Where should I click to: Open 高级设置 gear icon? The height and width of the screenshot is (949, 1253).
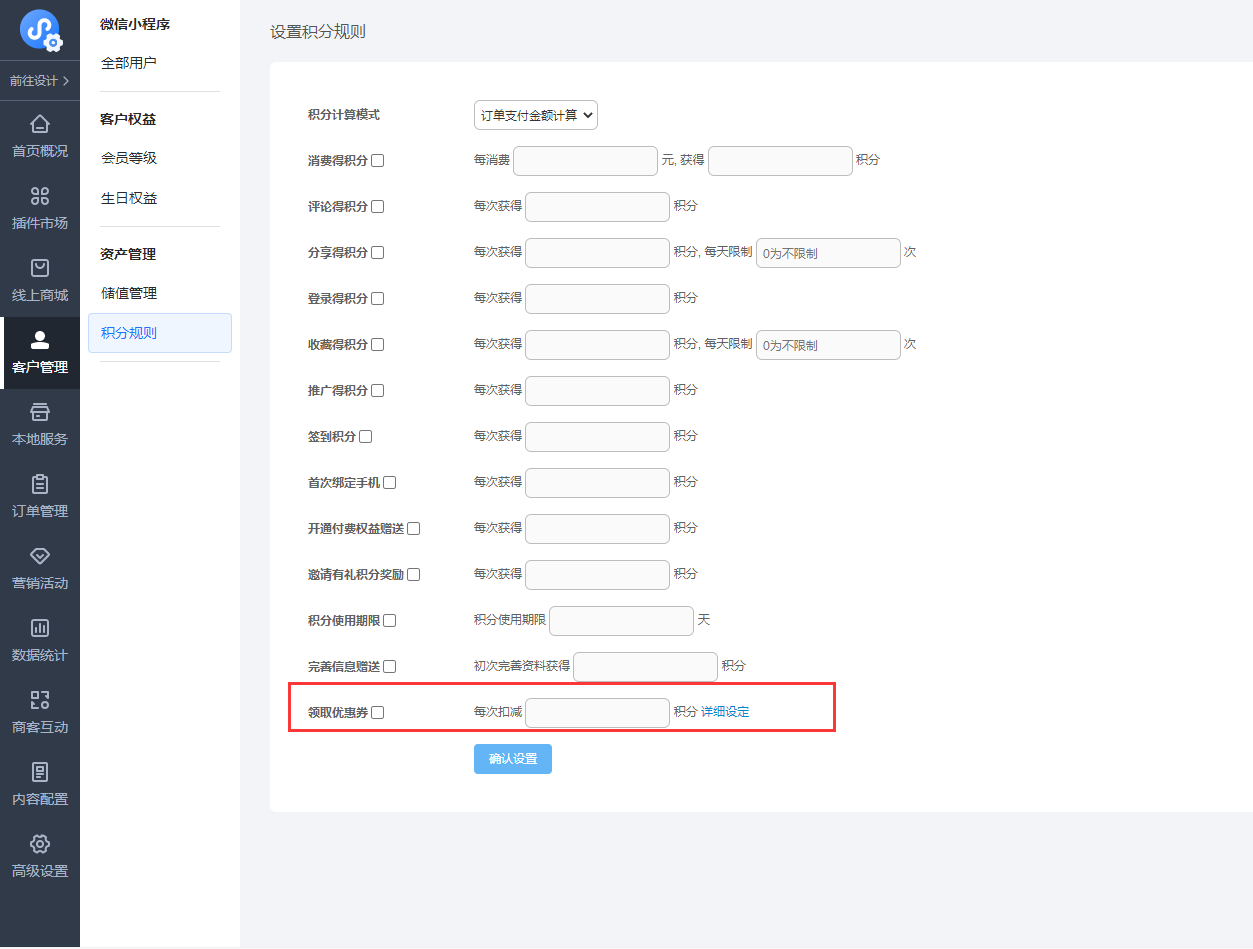tap(40, 844)
